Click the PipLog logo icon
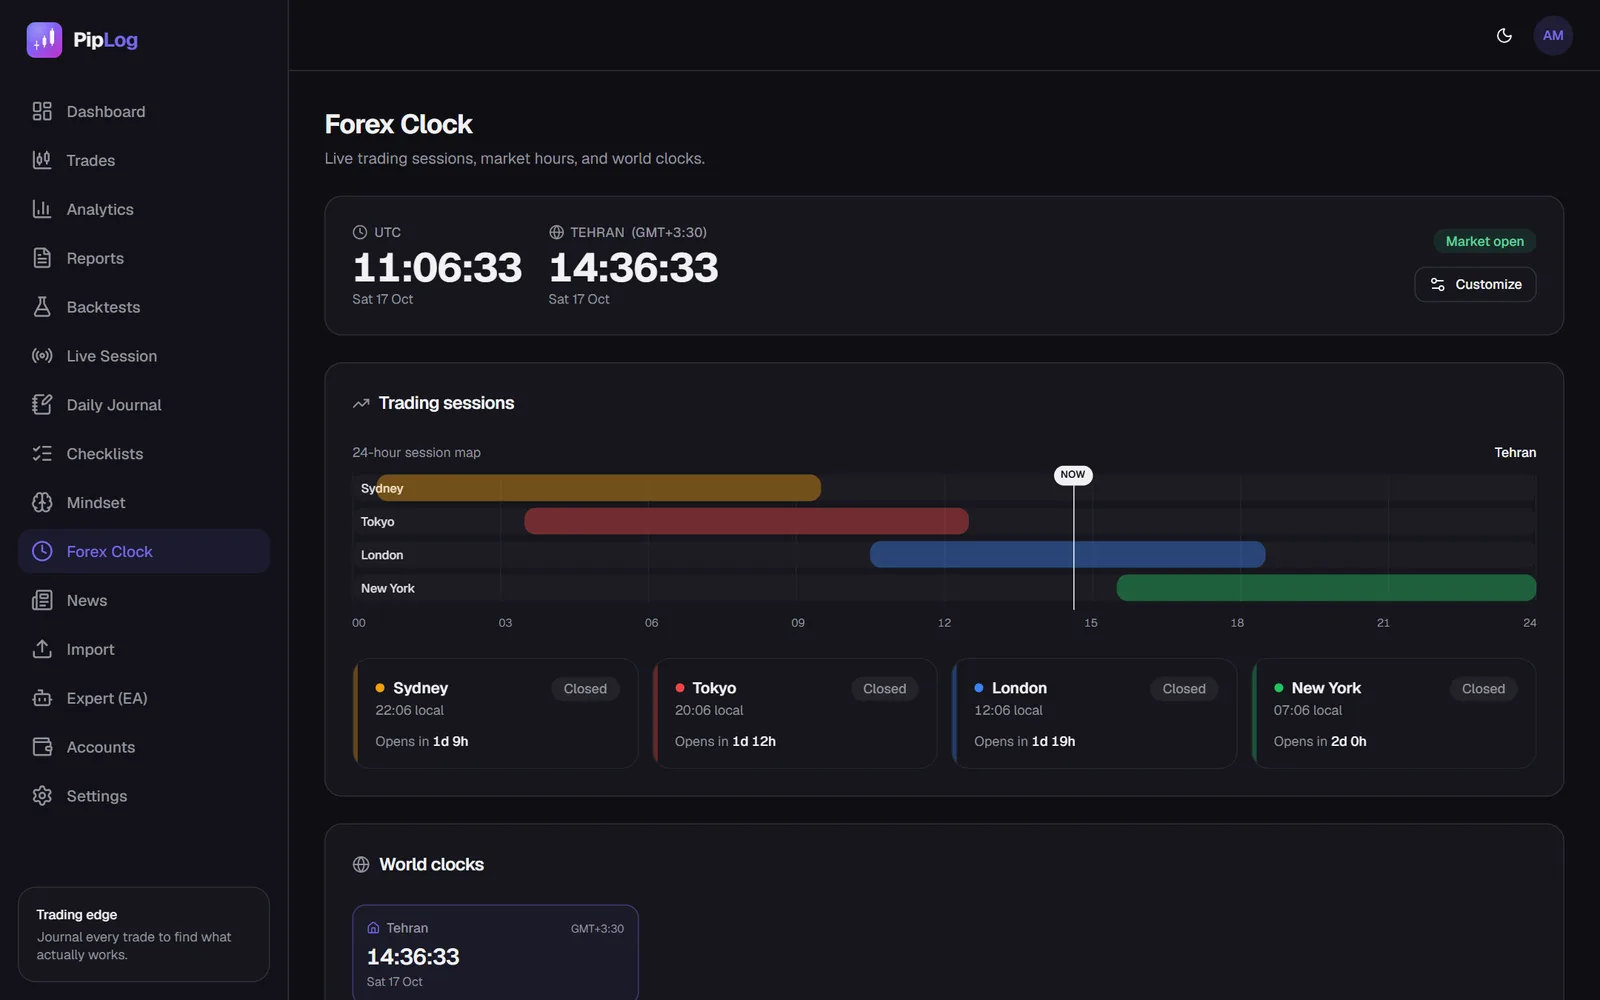Image resolution: width=1600 pixels, height=1000 pixels. click(x=44, y=40)
